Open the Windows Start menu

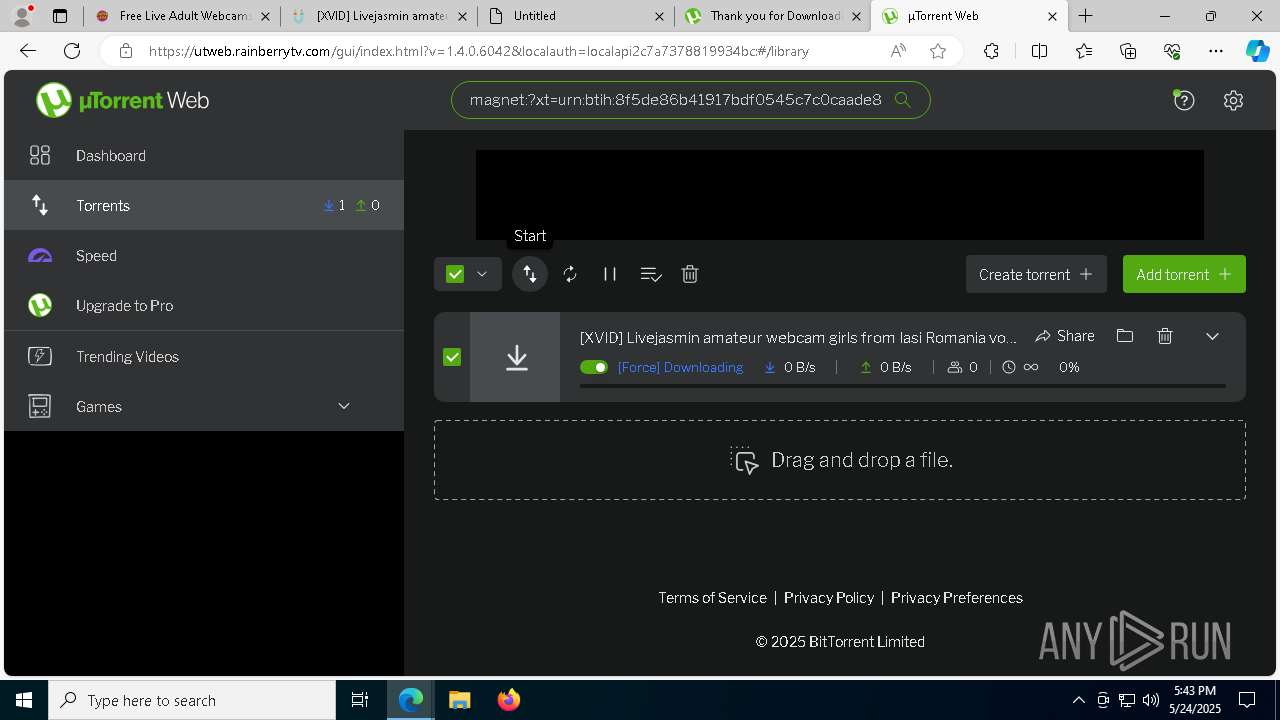click(x=24, y=700)
